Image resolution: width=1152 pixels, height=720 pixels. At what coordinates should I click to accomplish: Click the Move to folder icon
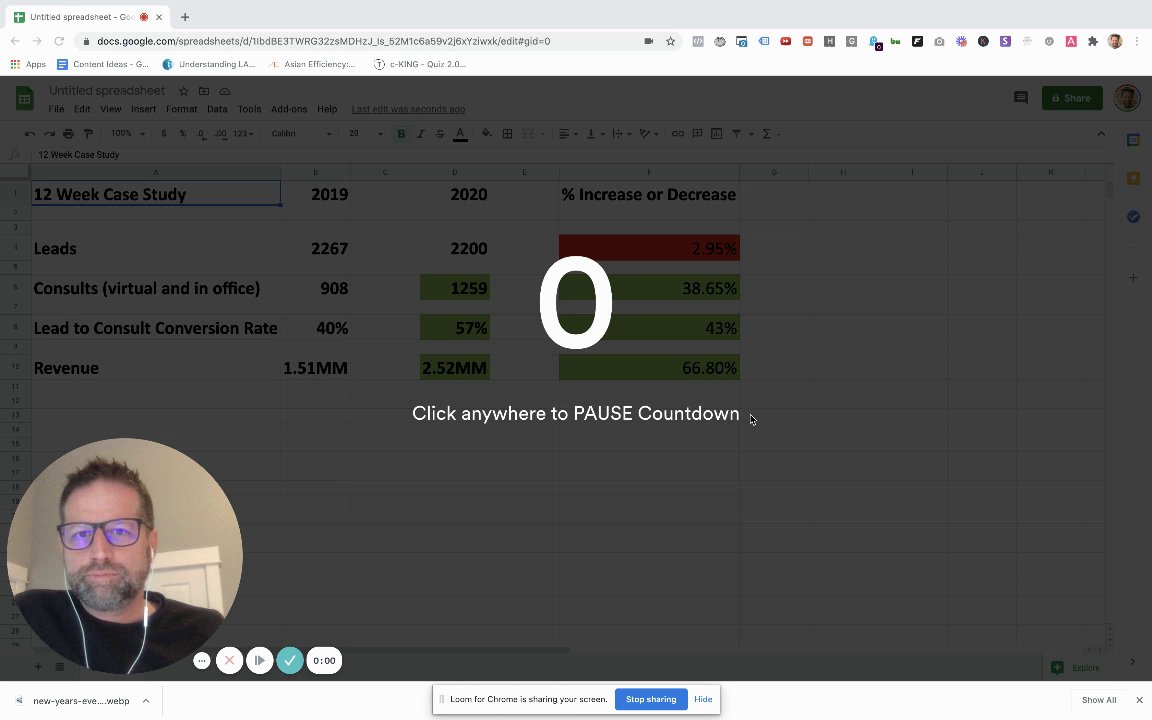pyautogui.click(x=204, y=91)
